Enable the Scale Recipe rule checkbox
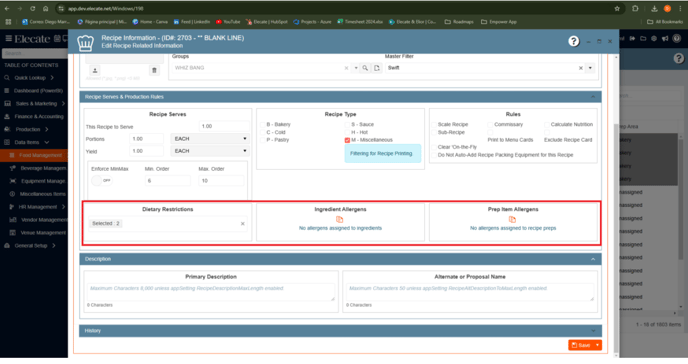Viewport: 688px width, 364px height. (x=434, y=125)
